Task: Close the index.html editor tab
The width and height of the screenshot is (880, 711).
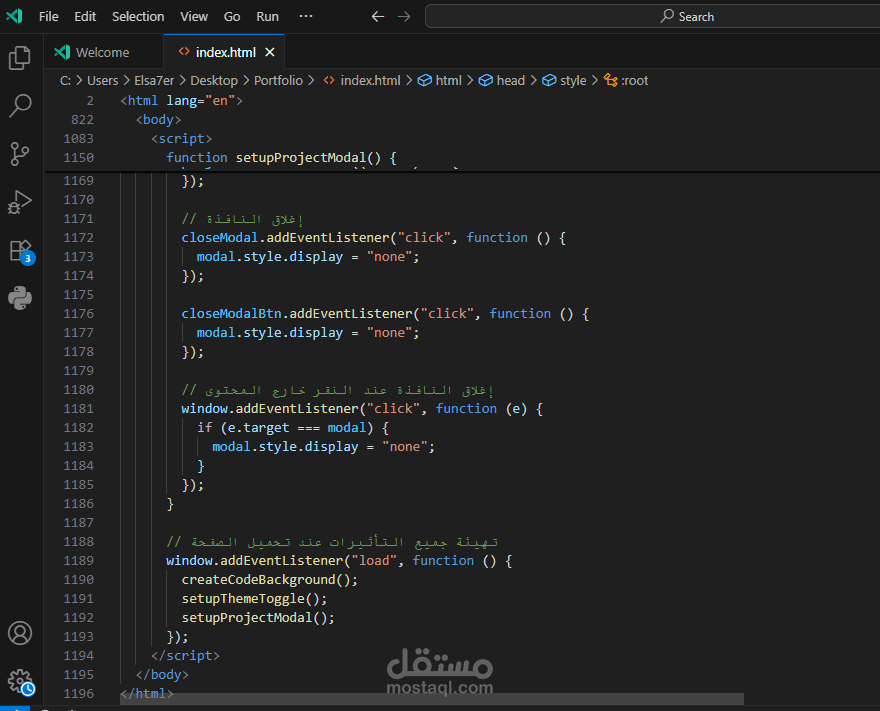Action: [x=270, y=52]
